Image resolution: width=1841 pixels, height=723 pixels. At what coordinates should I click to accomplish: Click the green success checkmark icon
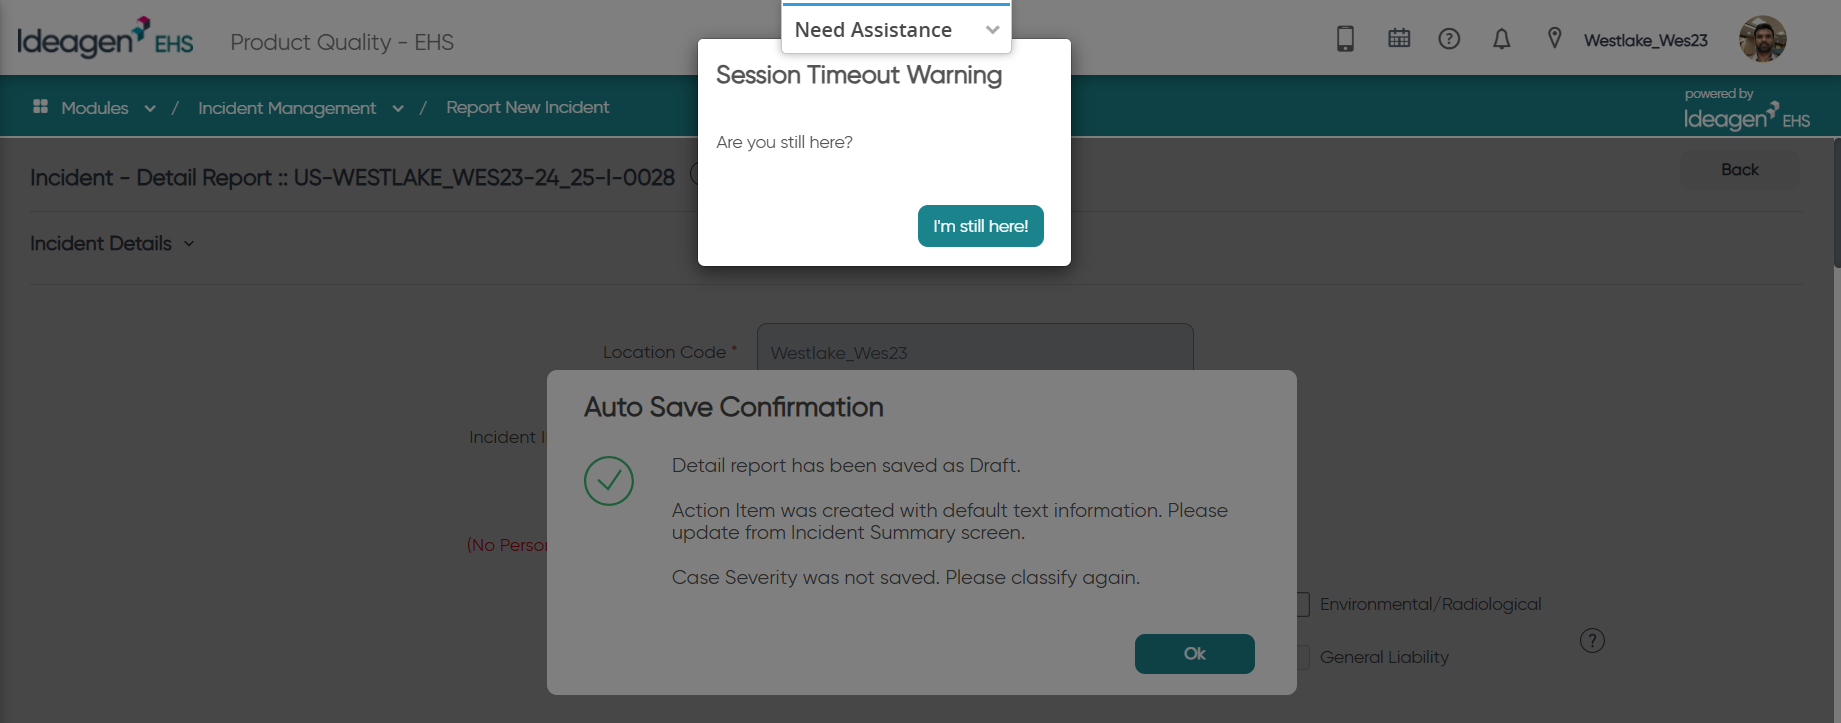coord(609,481)
